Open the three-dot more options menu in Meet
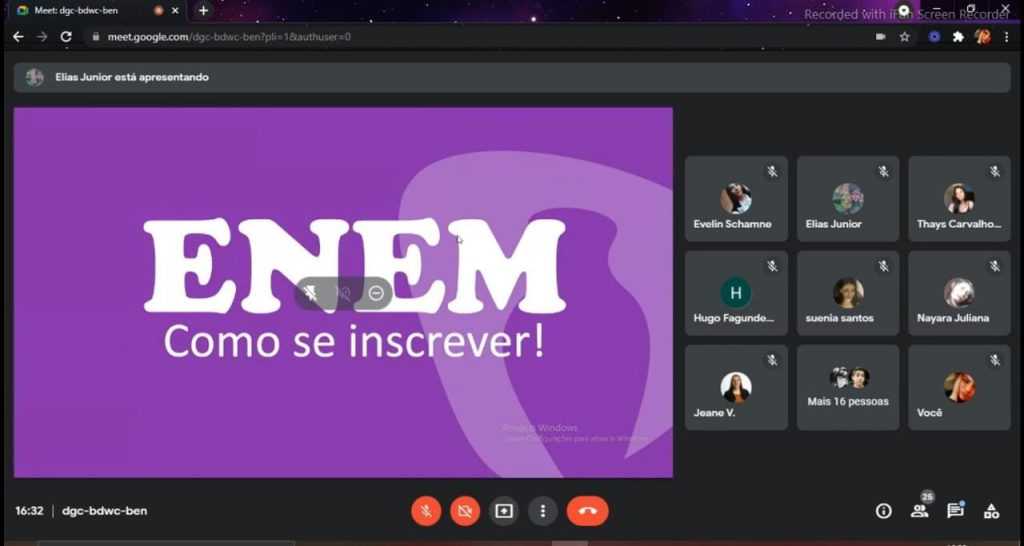The image size is (1024, 546). pyautogui.click(x=542, y=511)
